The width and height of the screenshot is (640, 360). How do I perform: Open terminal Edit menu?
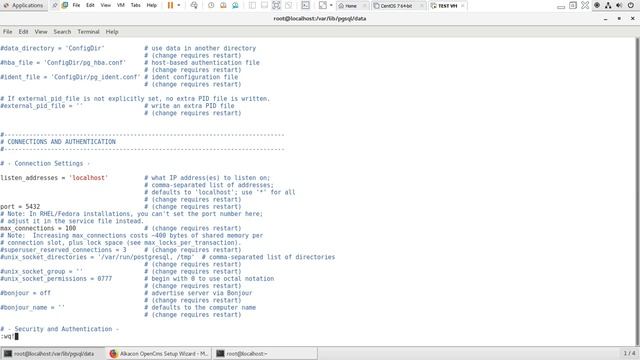pyautogui.click(x=23, y=31)
